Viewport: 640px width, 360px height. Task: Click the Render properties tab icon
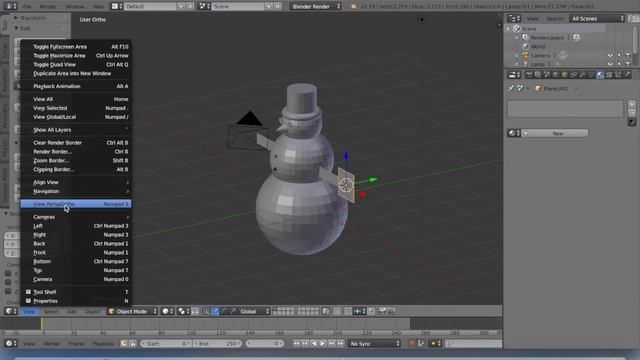point(529,75)
